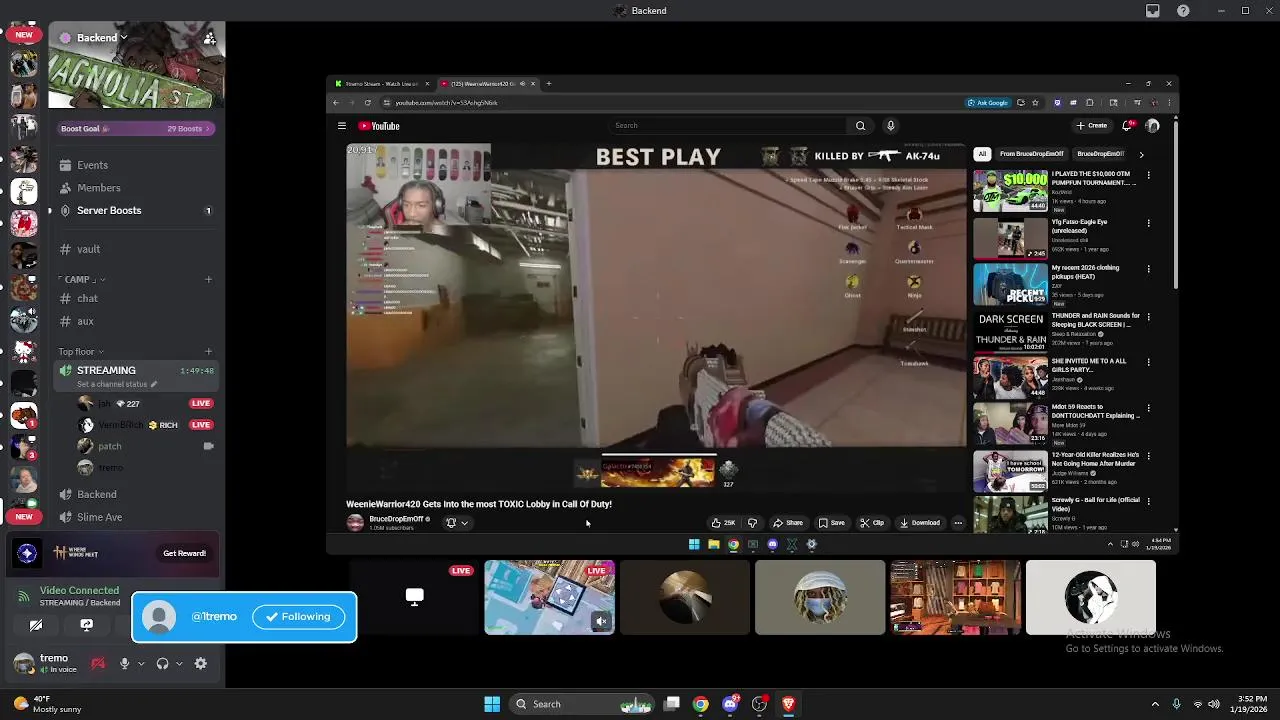
Task: Save the video to a playlist
Action: click(832, 523)
